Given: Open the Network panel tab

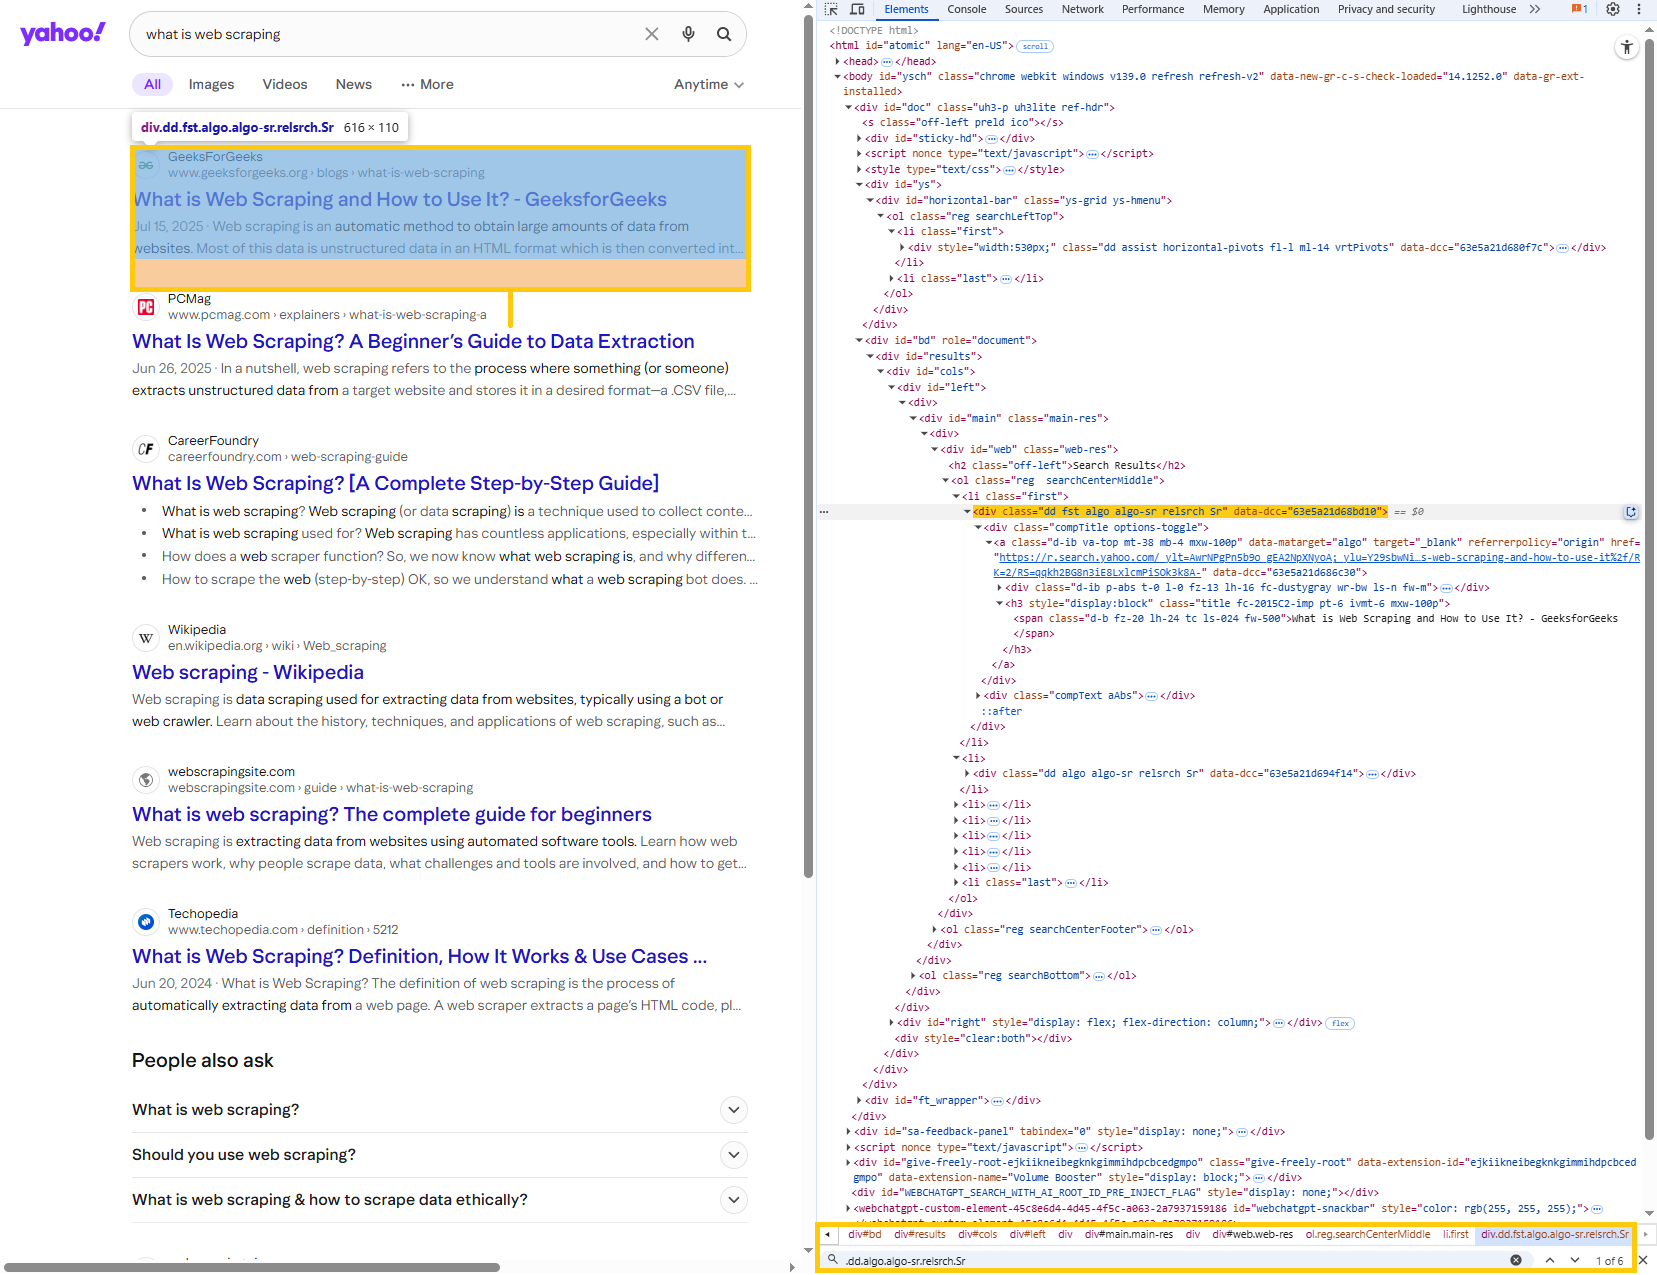Looking at the screenshot, I should click(1082, 9).
